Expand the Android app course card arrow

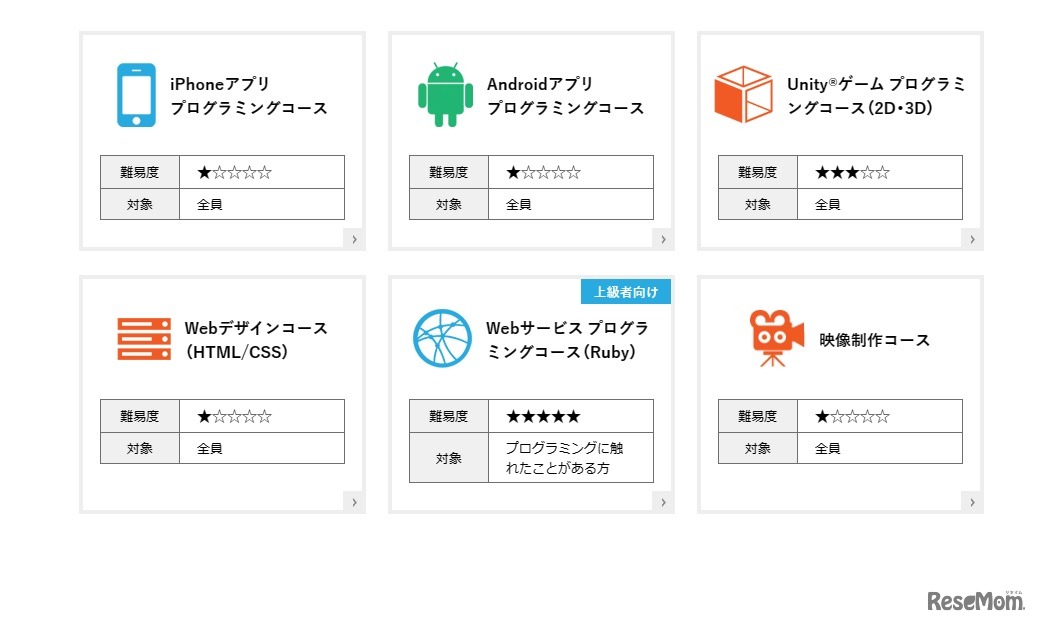coord(663,239)
